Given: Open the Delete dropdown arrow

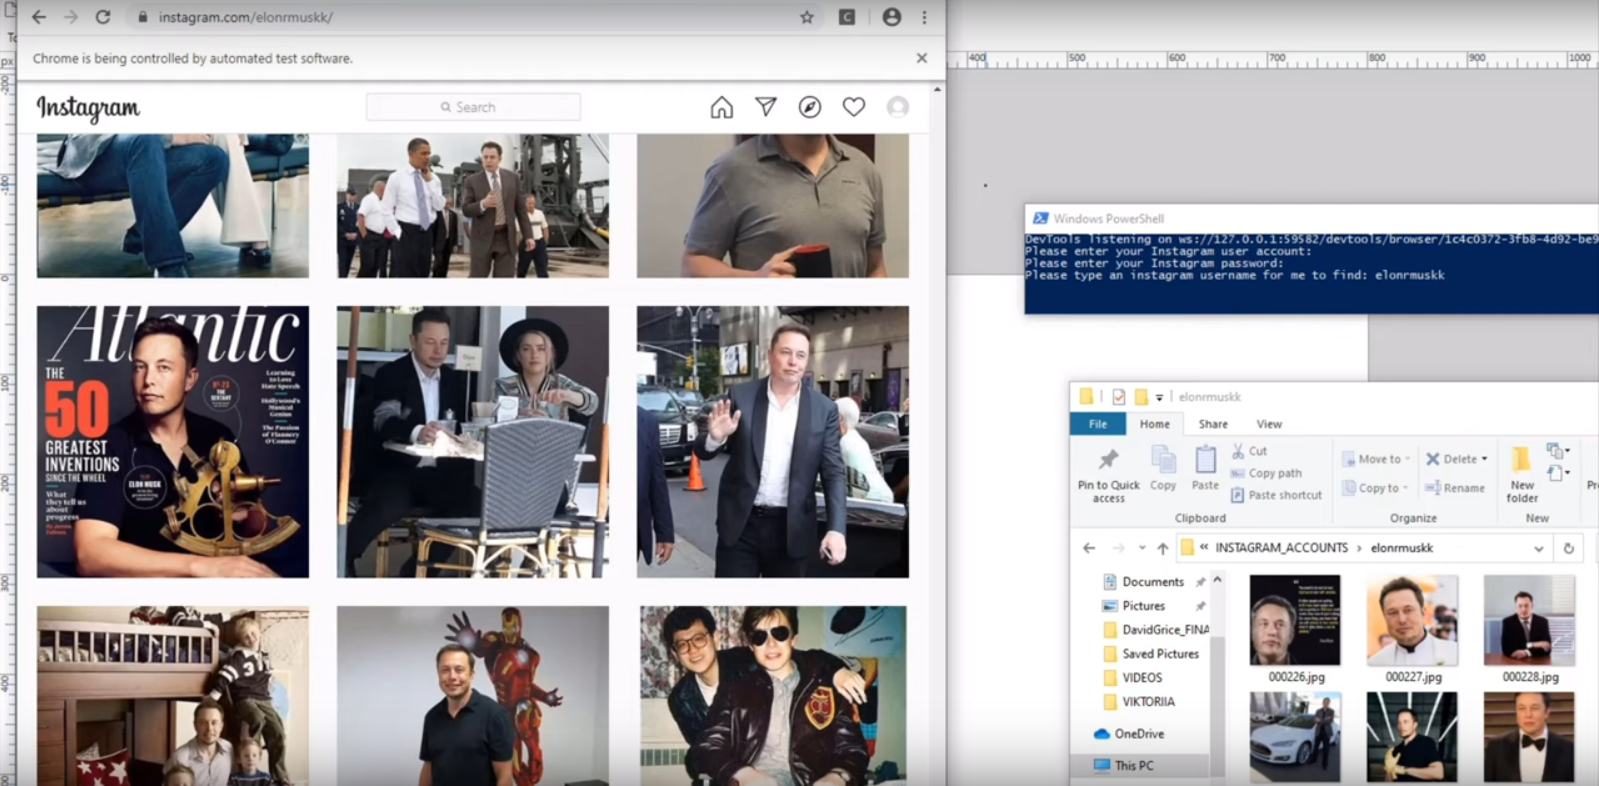Looking at the screenshot, I should coord(1484,459).
